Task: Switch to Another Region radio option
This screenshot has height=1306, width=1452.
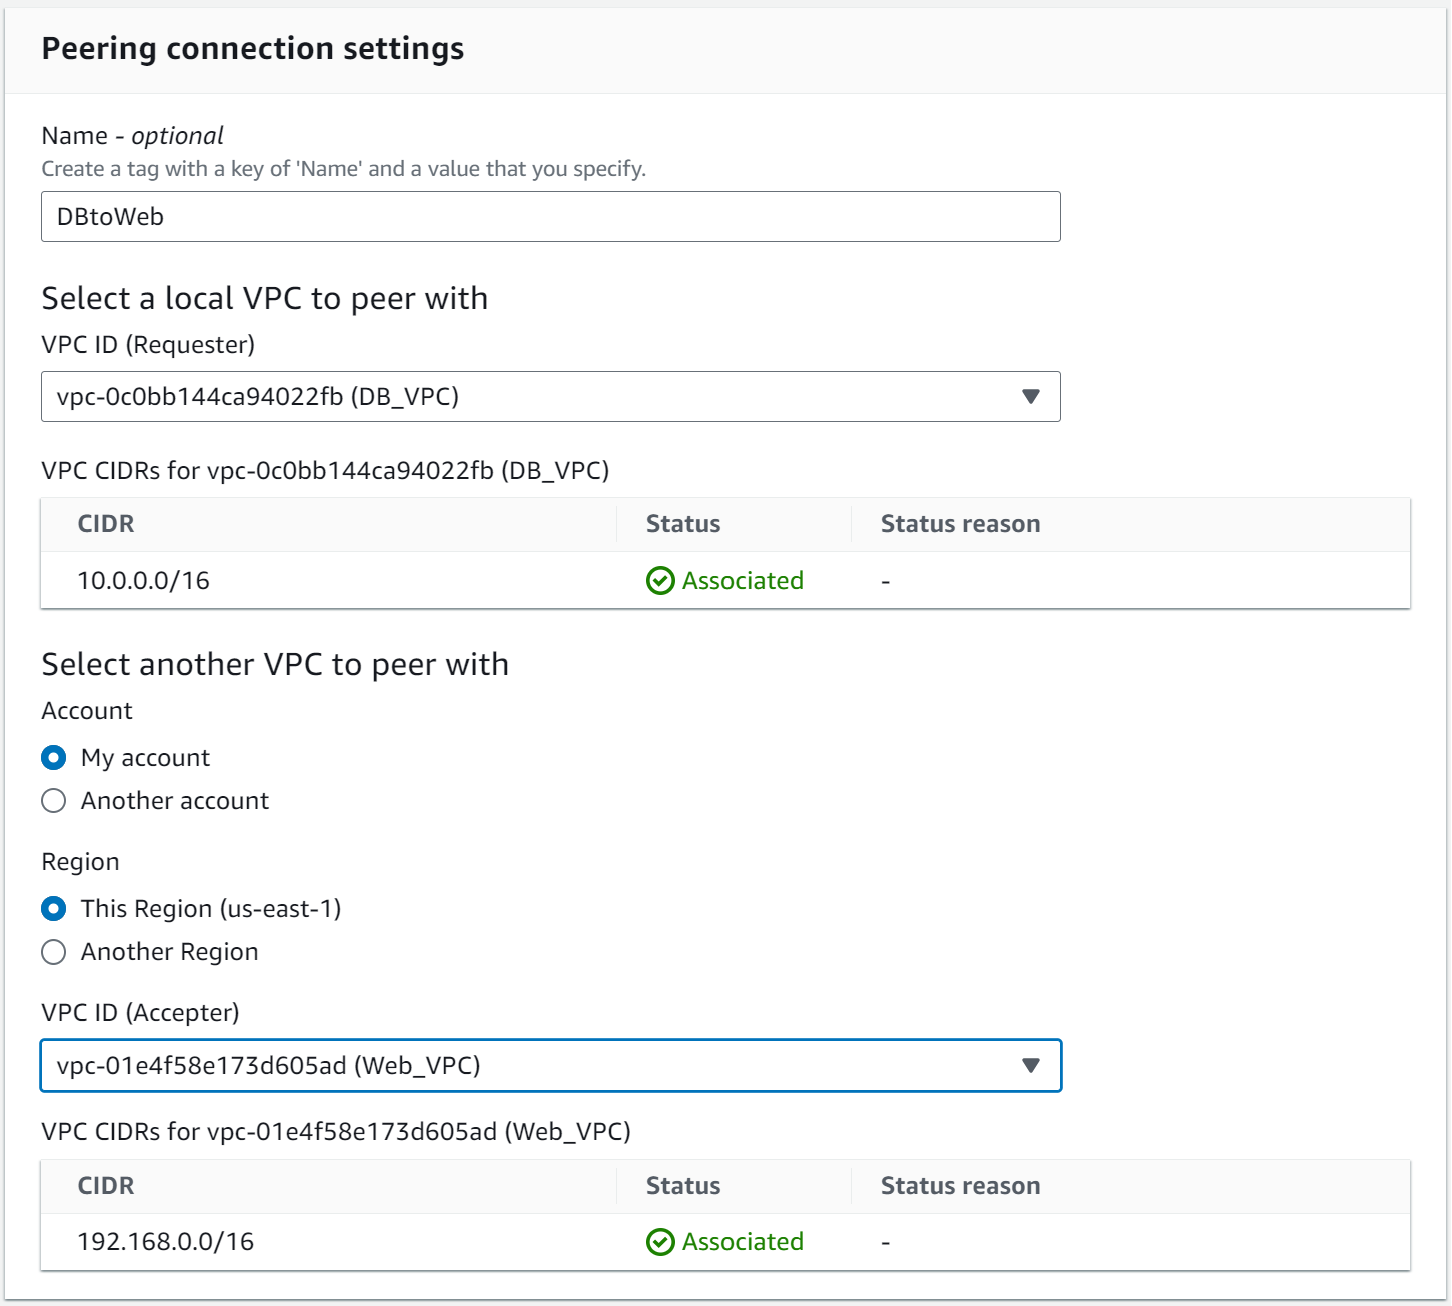Action: (54, 952)
